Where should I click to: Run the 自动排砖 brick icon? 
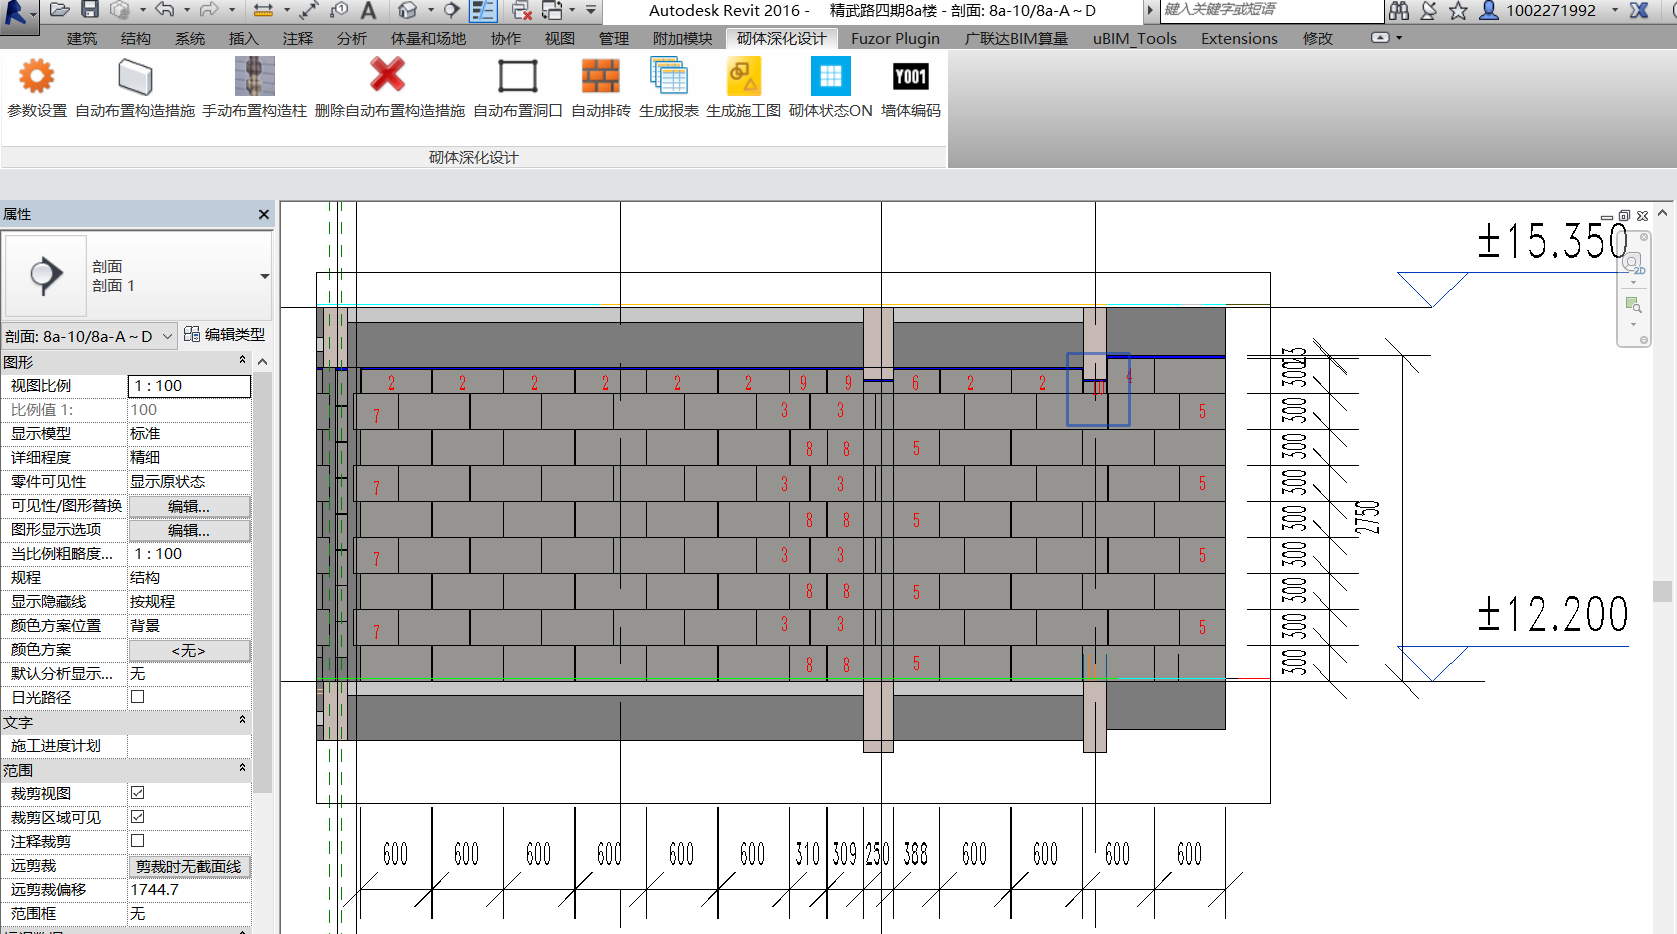click(x=601, y=77)
